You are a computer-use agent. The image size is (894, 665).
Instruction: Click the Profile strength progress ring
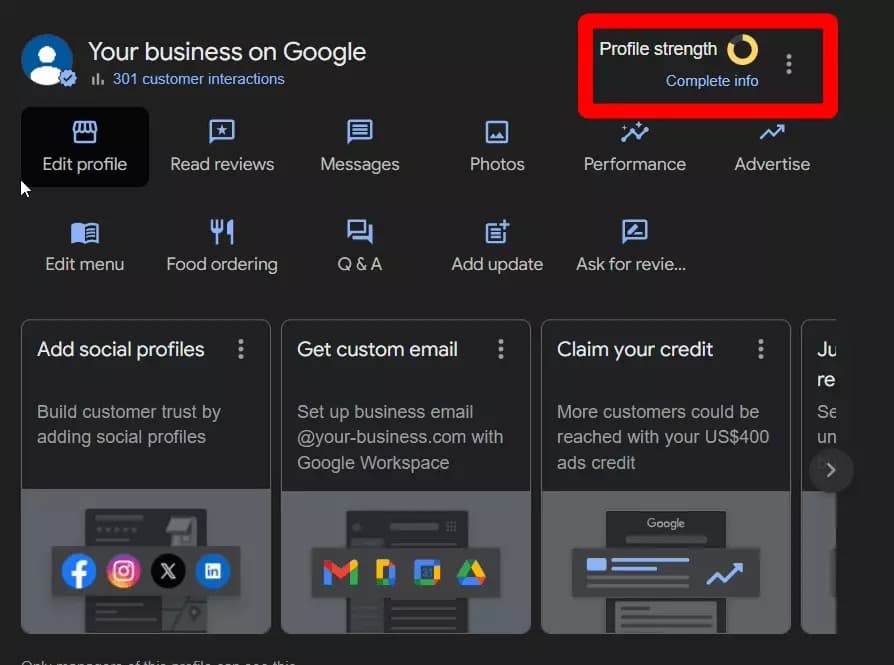pos(742,49)
